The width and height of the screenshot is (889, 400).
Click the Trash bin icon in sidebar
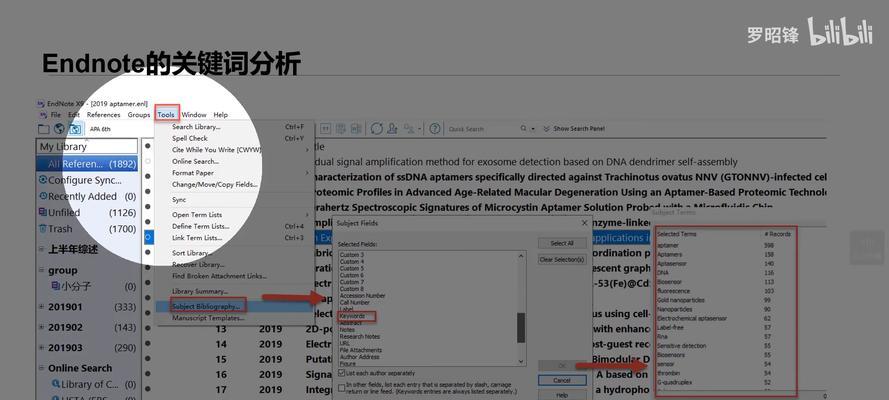(43, 229)
